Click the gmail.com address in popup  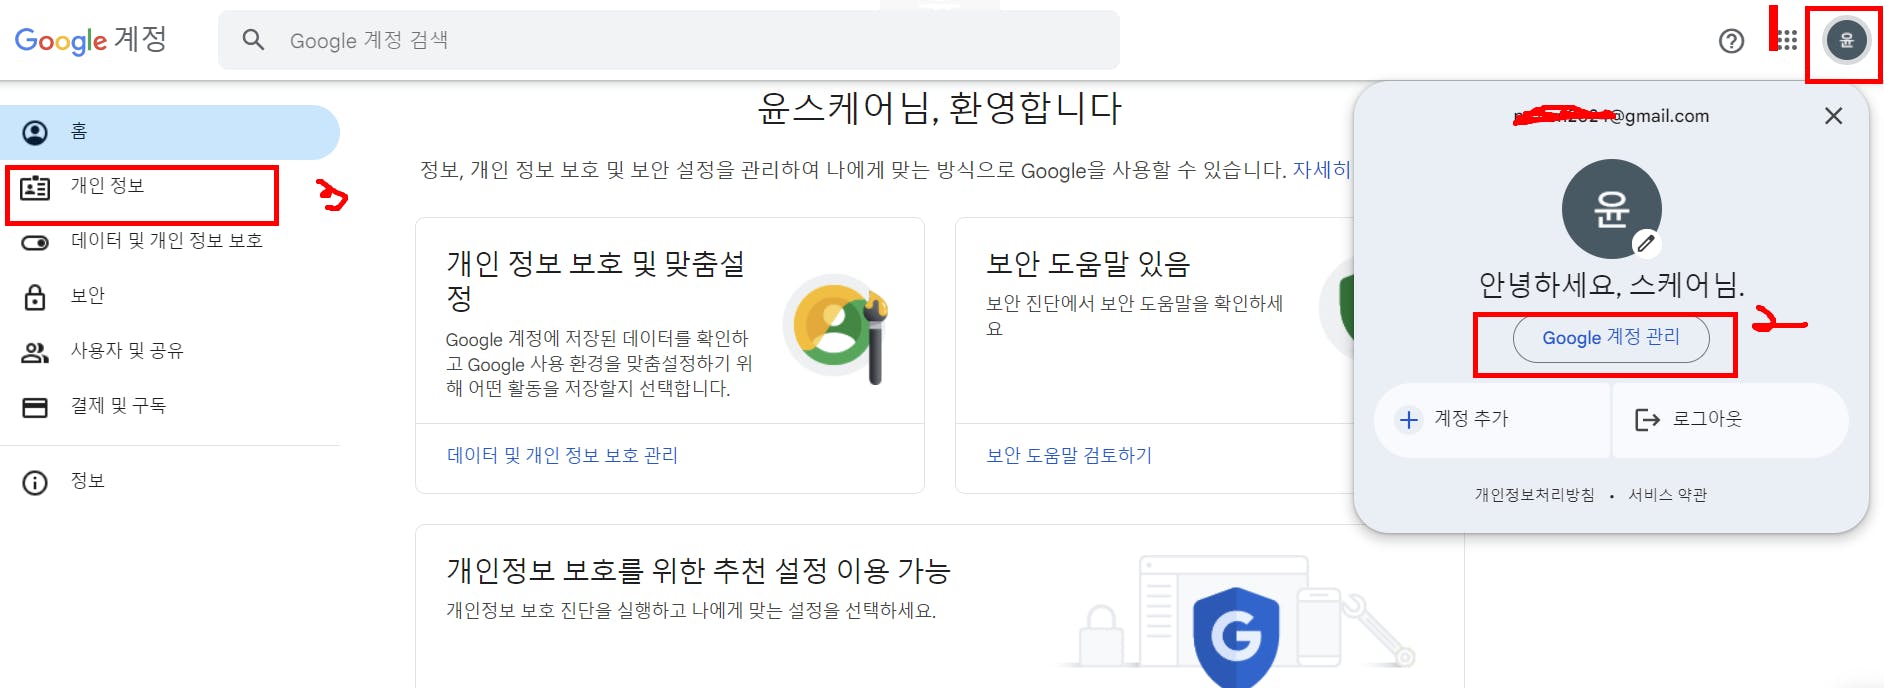point(1611,116)
